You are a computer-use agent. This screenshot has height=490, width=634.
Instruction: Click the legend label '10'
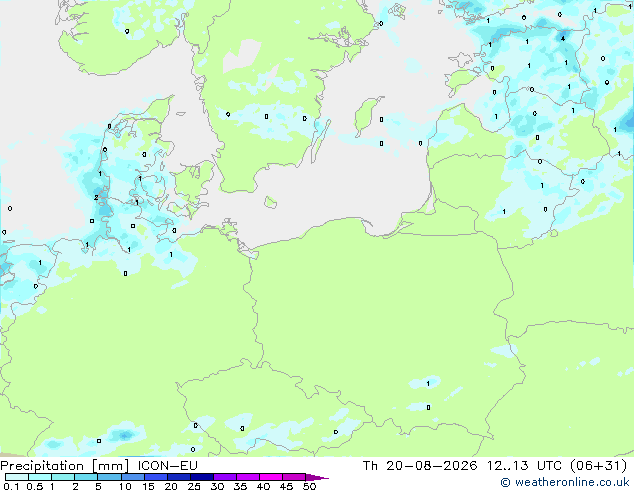click(x=125, y=486)
